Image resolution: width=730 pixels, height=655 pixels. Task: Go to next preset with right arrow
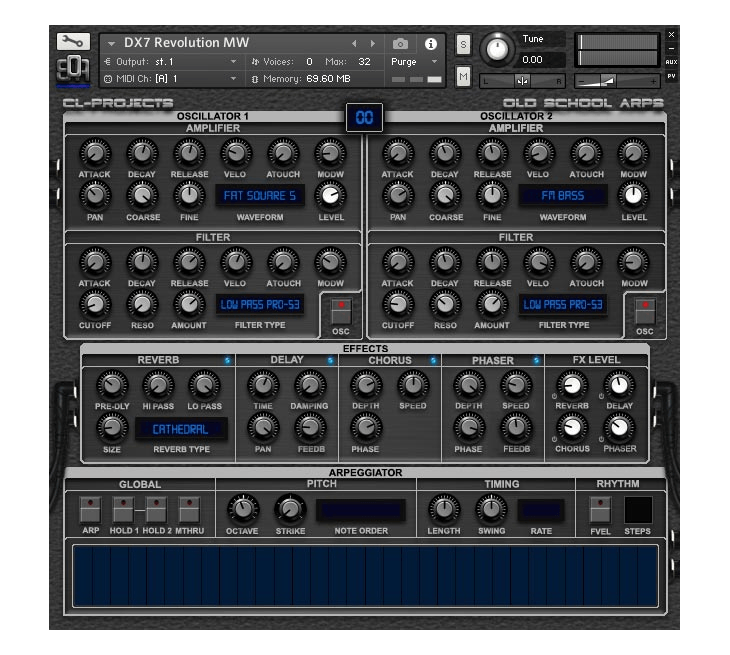pyautogui.click(x=373, y=44)
